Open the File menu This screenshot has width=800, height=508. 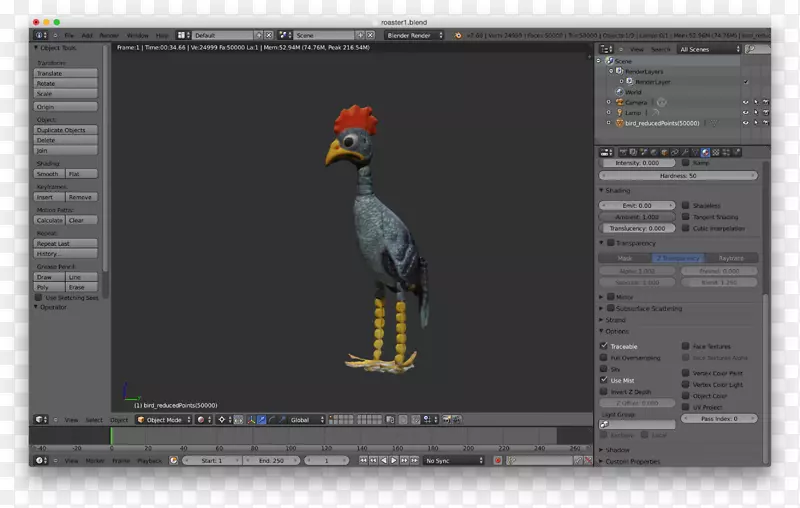pos(69,35)
